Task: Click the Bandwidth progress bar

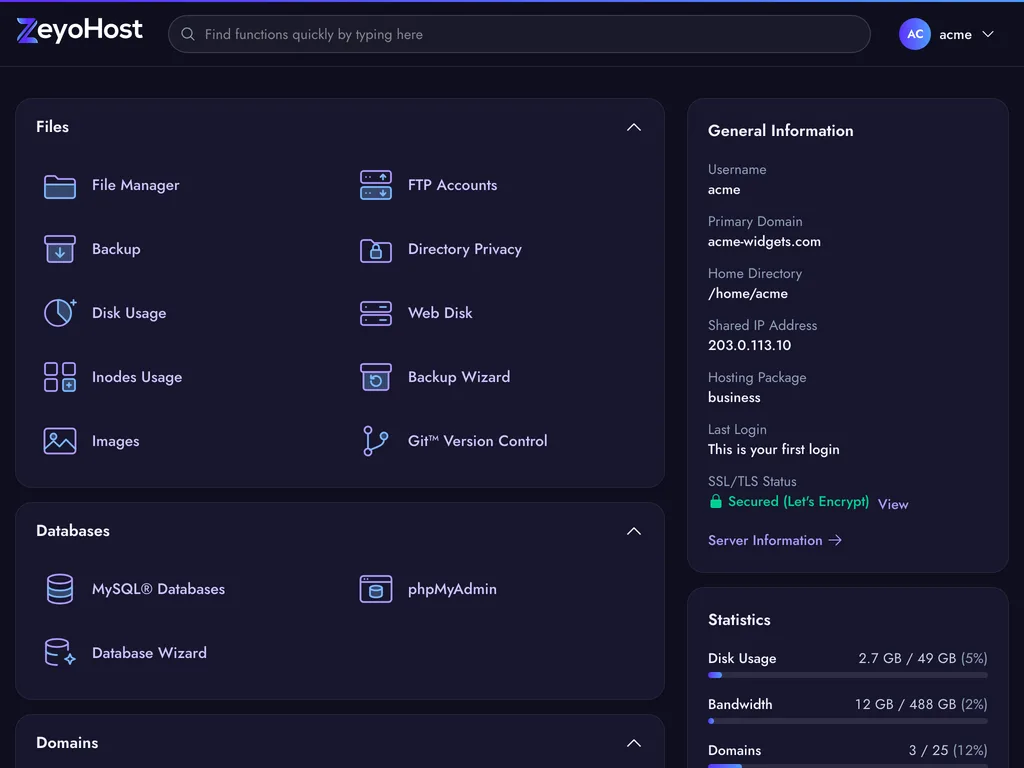Action: click(x=848, y=721)
